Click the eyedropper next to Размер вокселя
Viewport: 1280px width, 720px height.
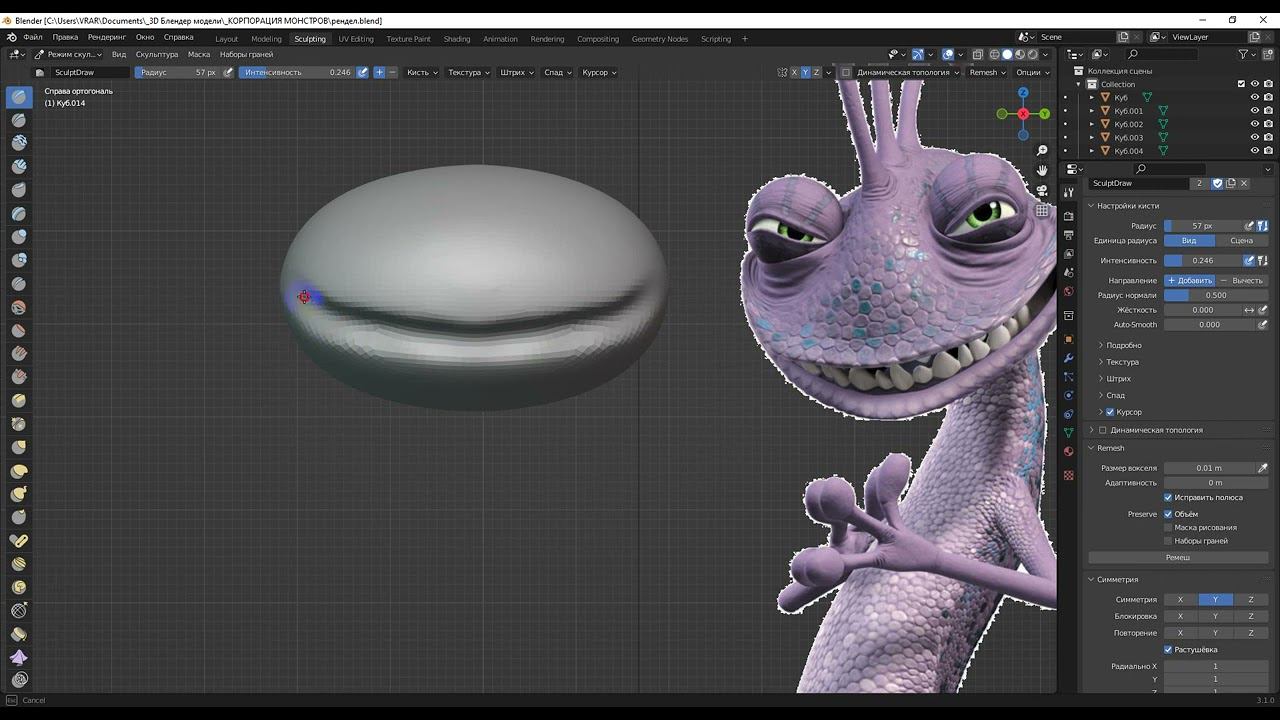coord(1262,468)
